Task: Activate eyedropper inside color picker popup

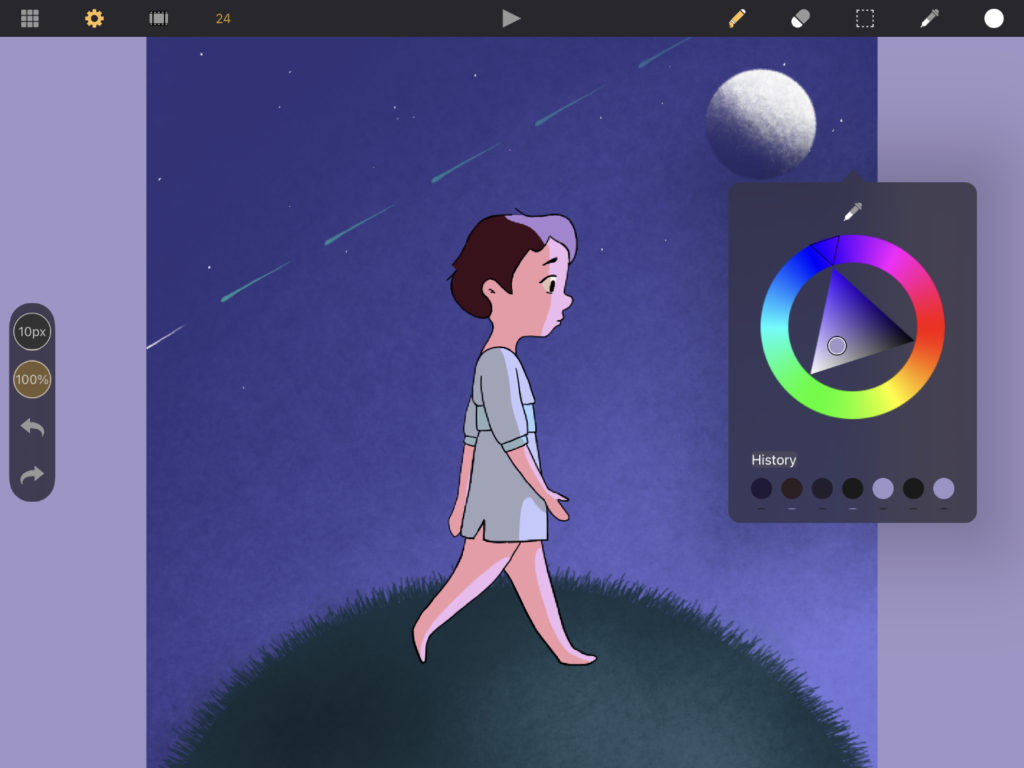Action: tap(852, 212)
